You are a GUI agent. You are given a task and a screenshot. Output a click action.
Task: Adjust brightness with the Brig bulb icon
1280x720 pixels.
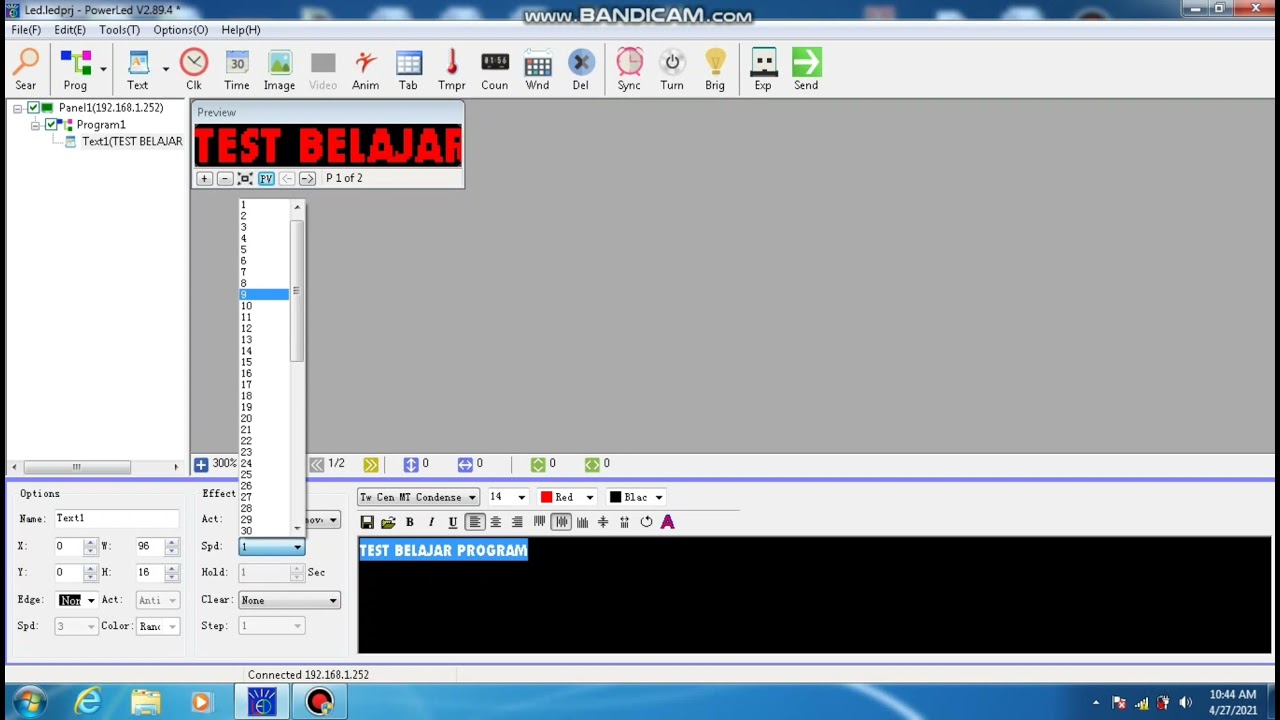coord(715,70)
